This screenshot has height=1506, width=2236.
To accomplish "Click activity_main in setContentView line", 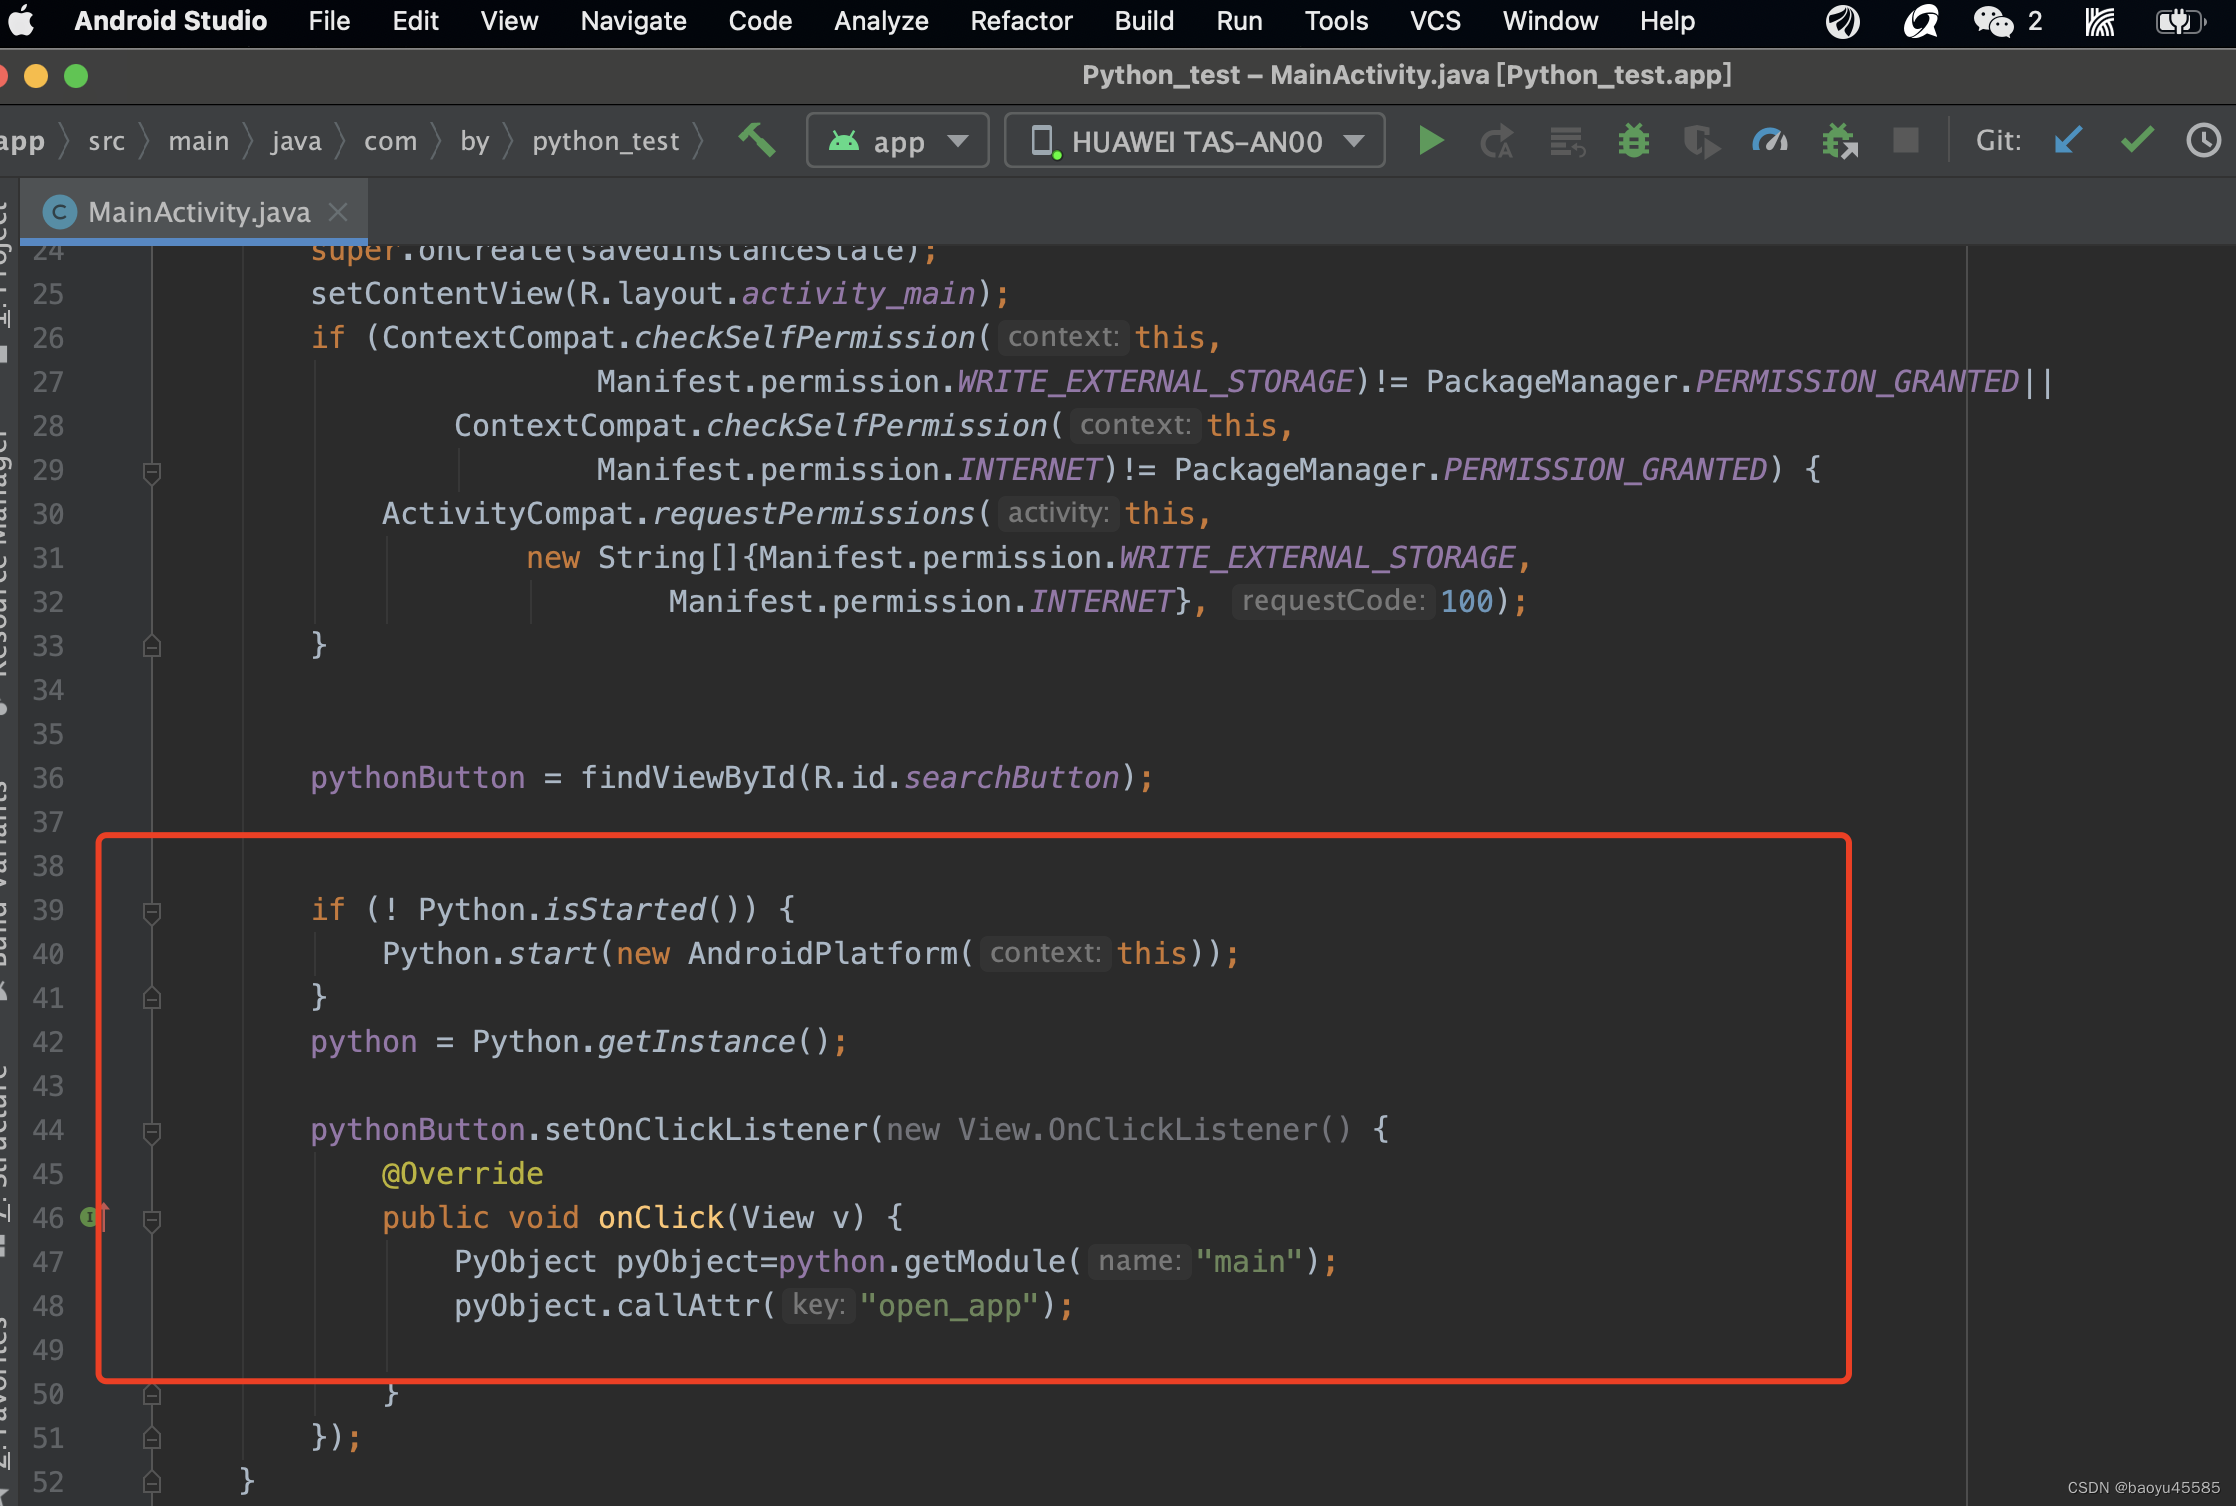I will (x=858, y=294).
